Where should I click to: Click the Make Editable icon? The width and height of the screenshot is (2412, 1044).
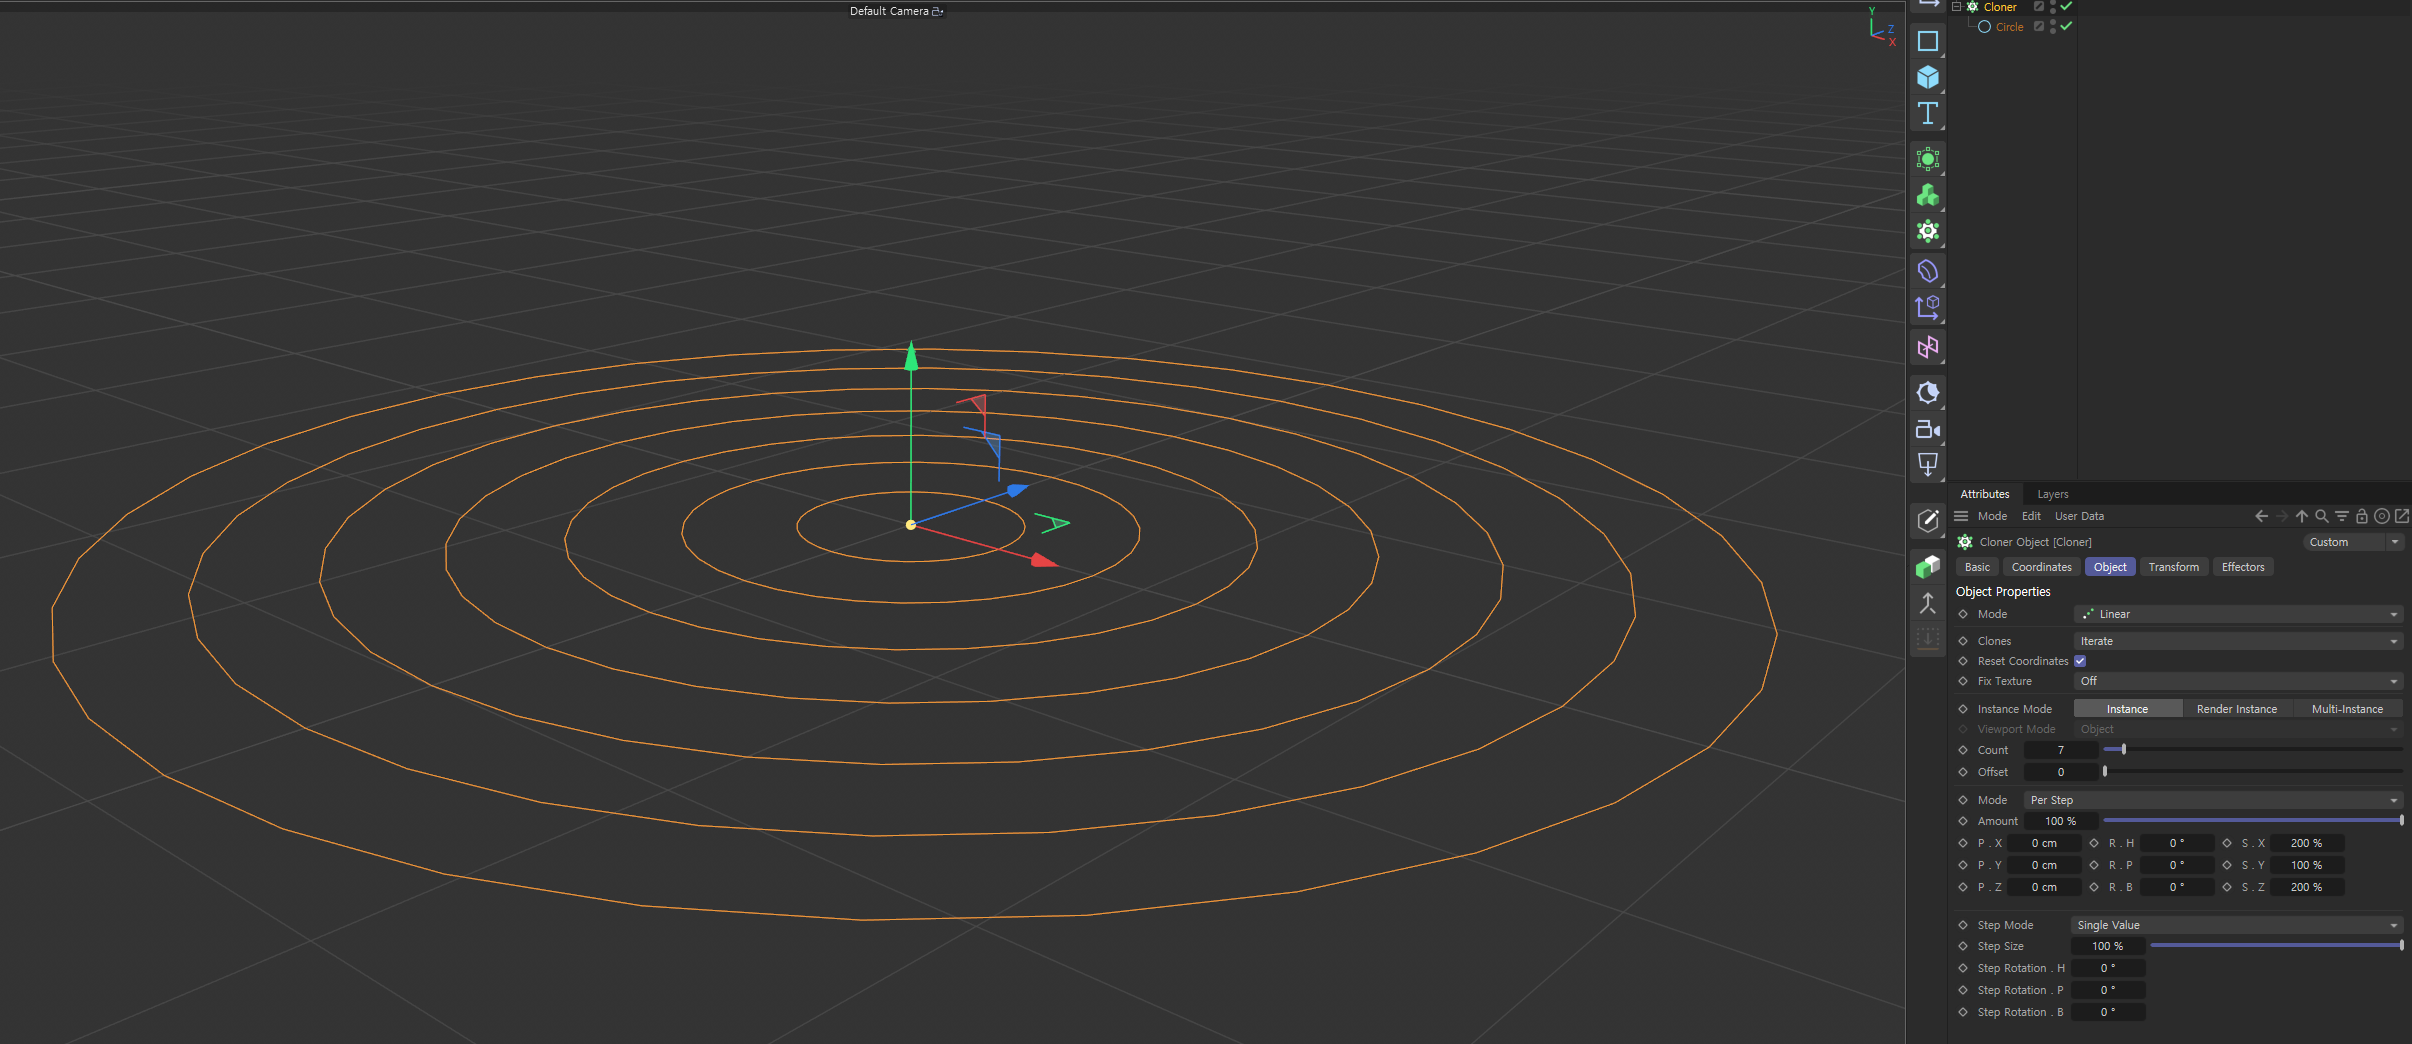pyautogui.click(x=1927, y=520)
